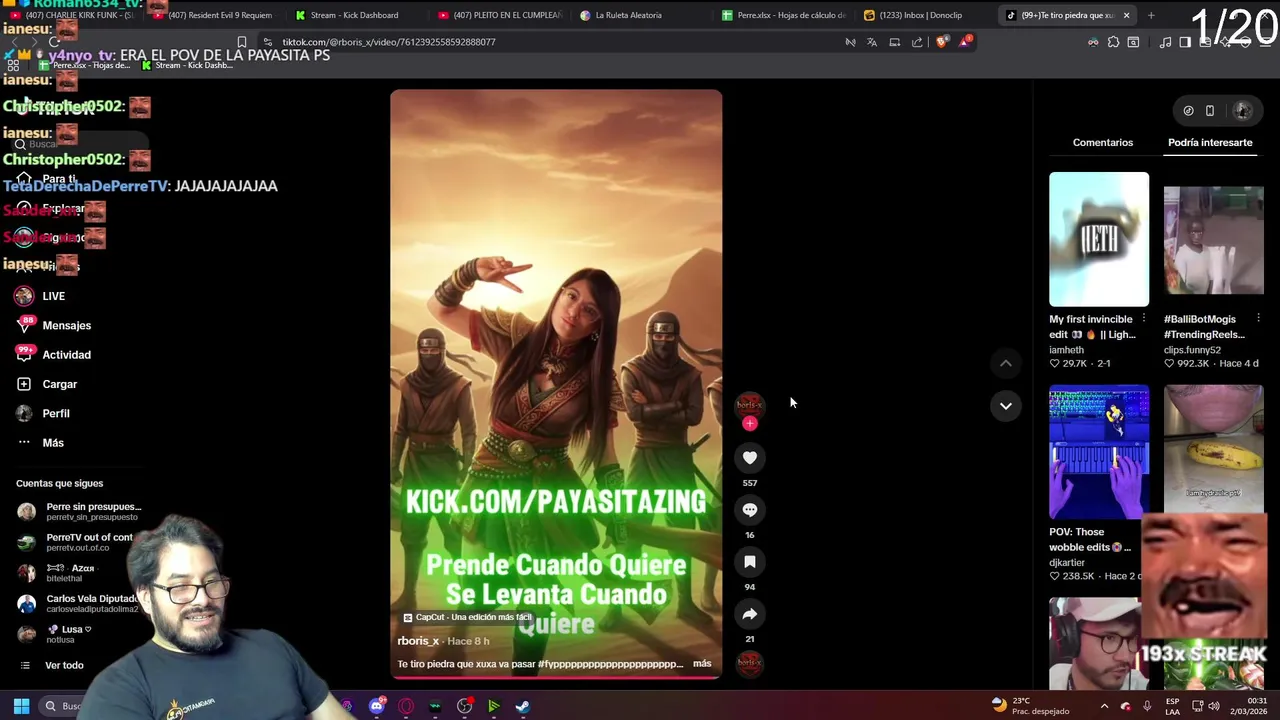Click the taskbar microphone tray icon
Image resolution: width=1280 pixels, height=720 pixels.
1147,706
